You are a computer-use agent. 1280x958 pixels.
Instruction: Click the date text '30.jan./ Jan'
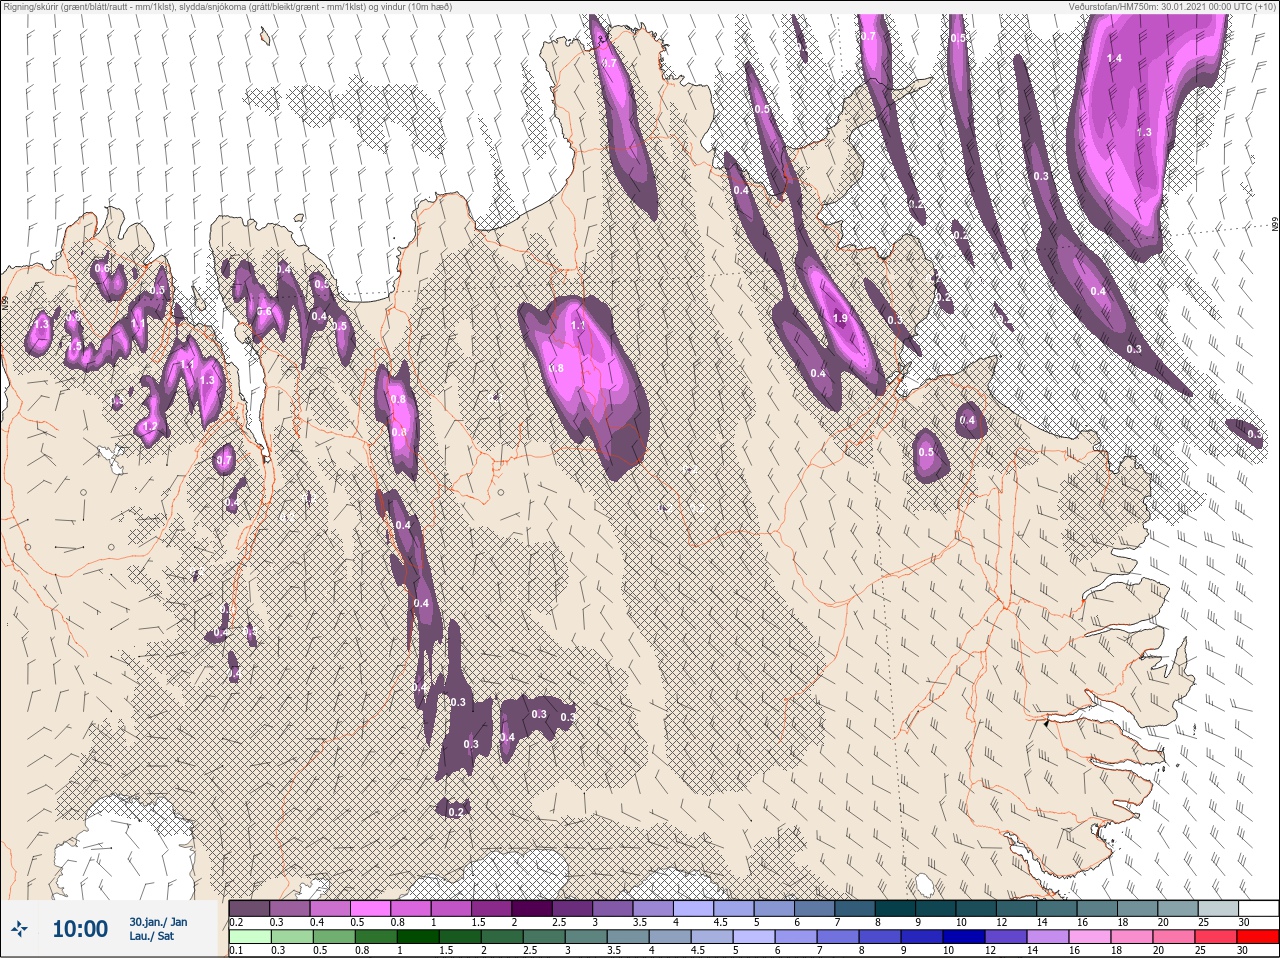(x=158, y=921)
